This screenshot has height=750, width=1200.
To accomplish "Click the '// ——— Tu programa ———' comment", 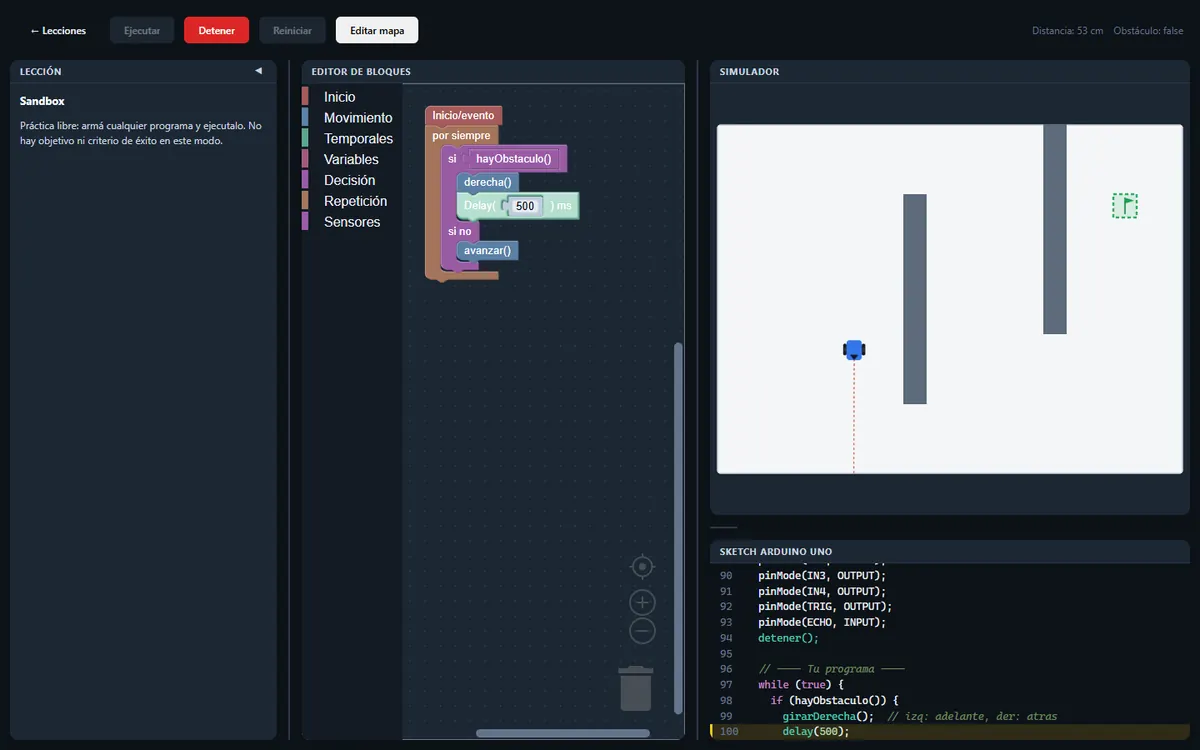I will [831, 669].
